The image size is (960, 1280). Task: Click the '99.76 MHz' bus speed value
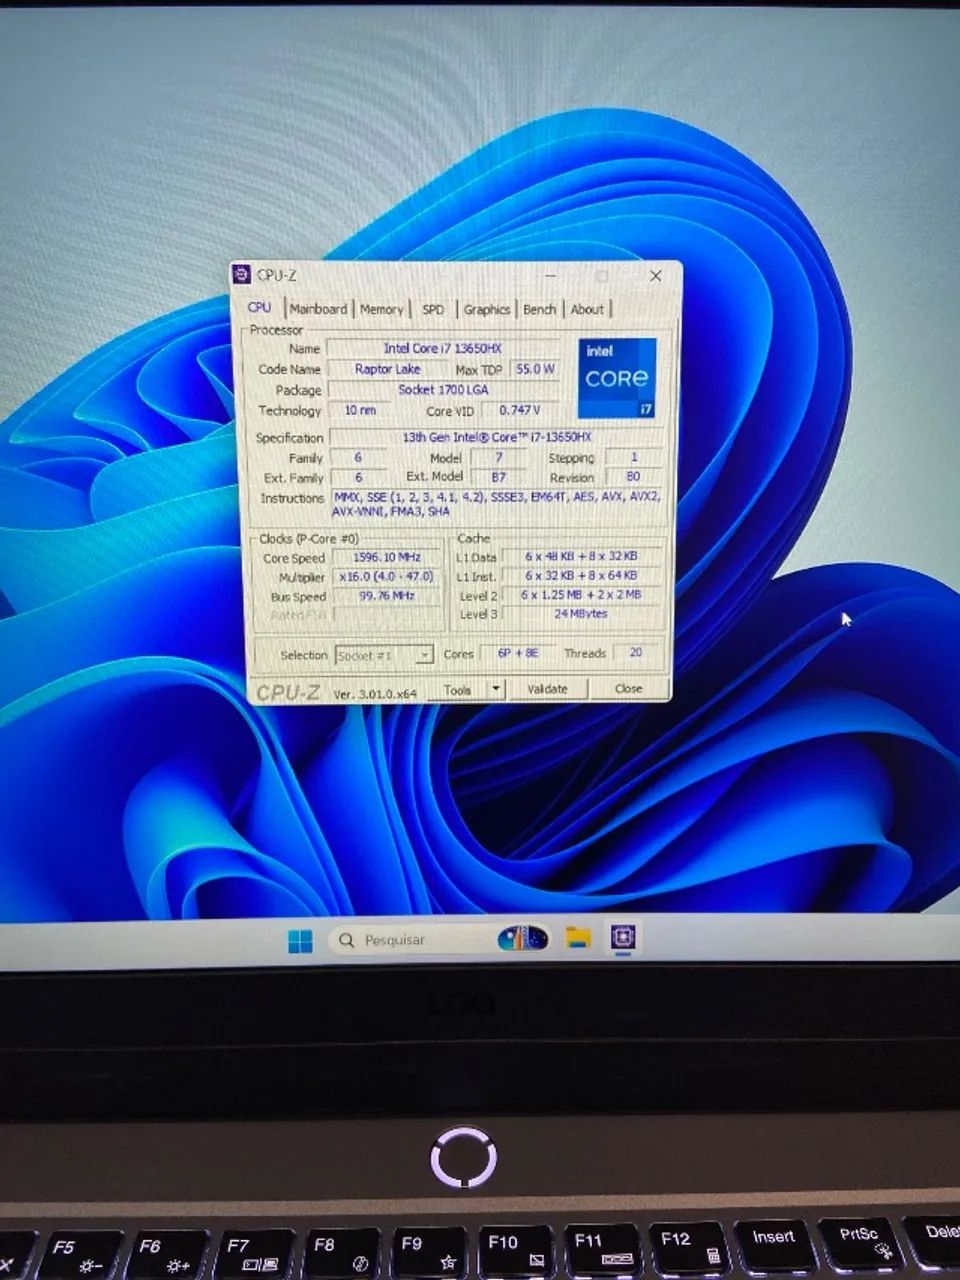click(x=387, y=596)
